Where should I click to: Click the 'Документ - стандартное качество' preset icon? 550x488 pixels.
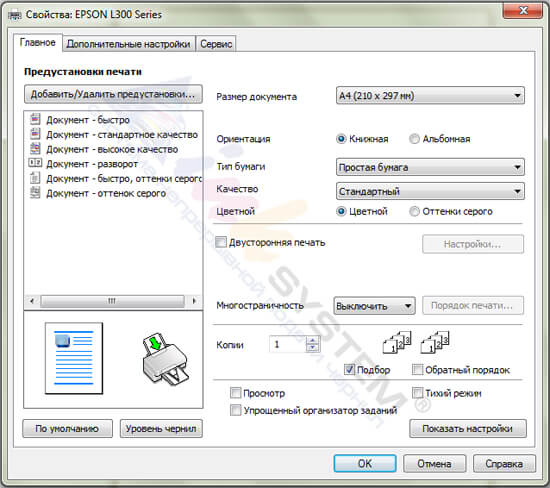point(35,134)
